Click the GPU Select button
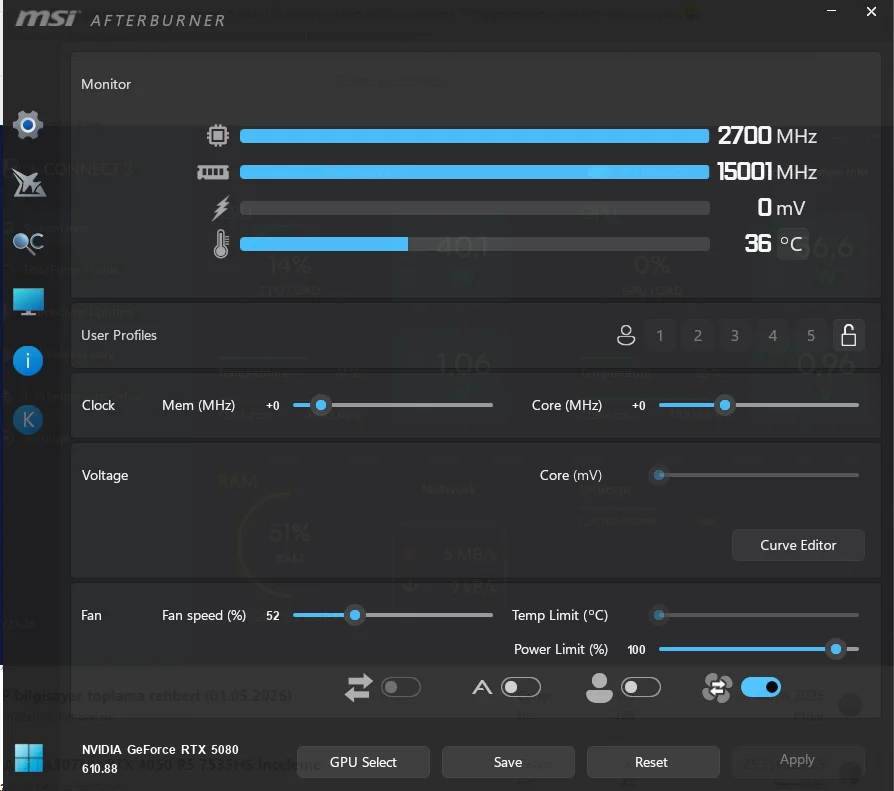Viewport: 894px width, 791px height. coord(363,762)
